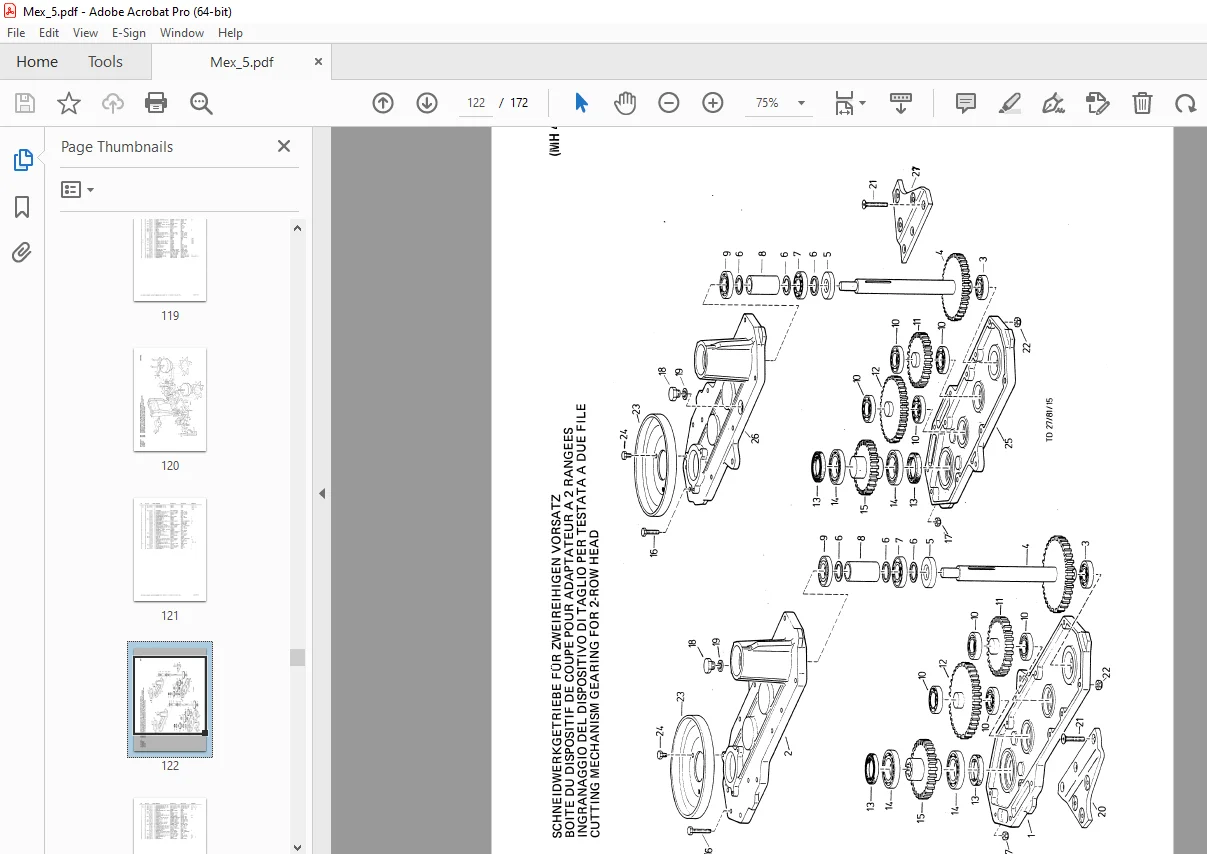Viewport: 1207px width, 854px height.
Task: Select page 119 thumbnail
Action: click(170, 260)
